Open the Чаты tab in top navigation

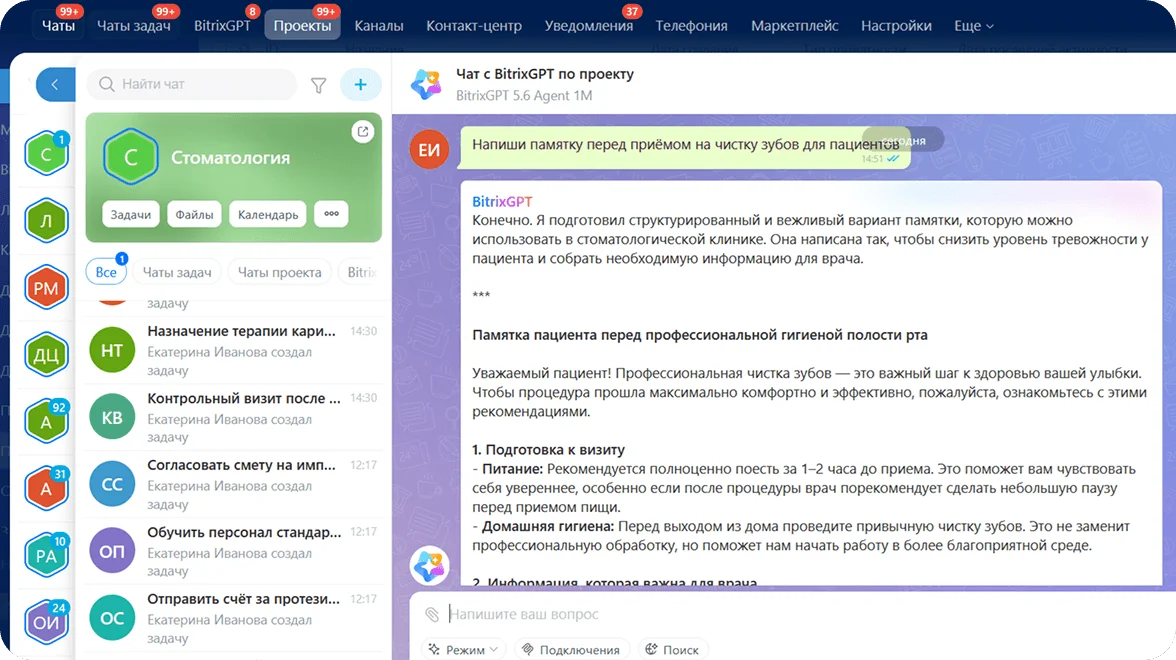[58, 26]
